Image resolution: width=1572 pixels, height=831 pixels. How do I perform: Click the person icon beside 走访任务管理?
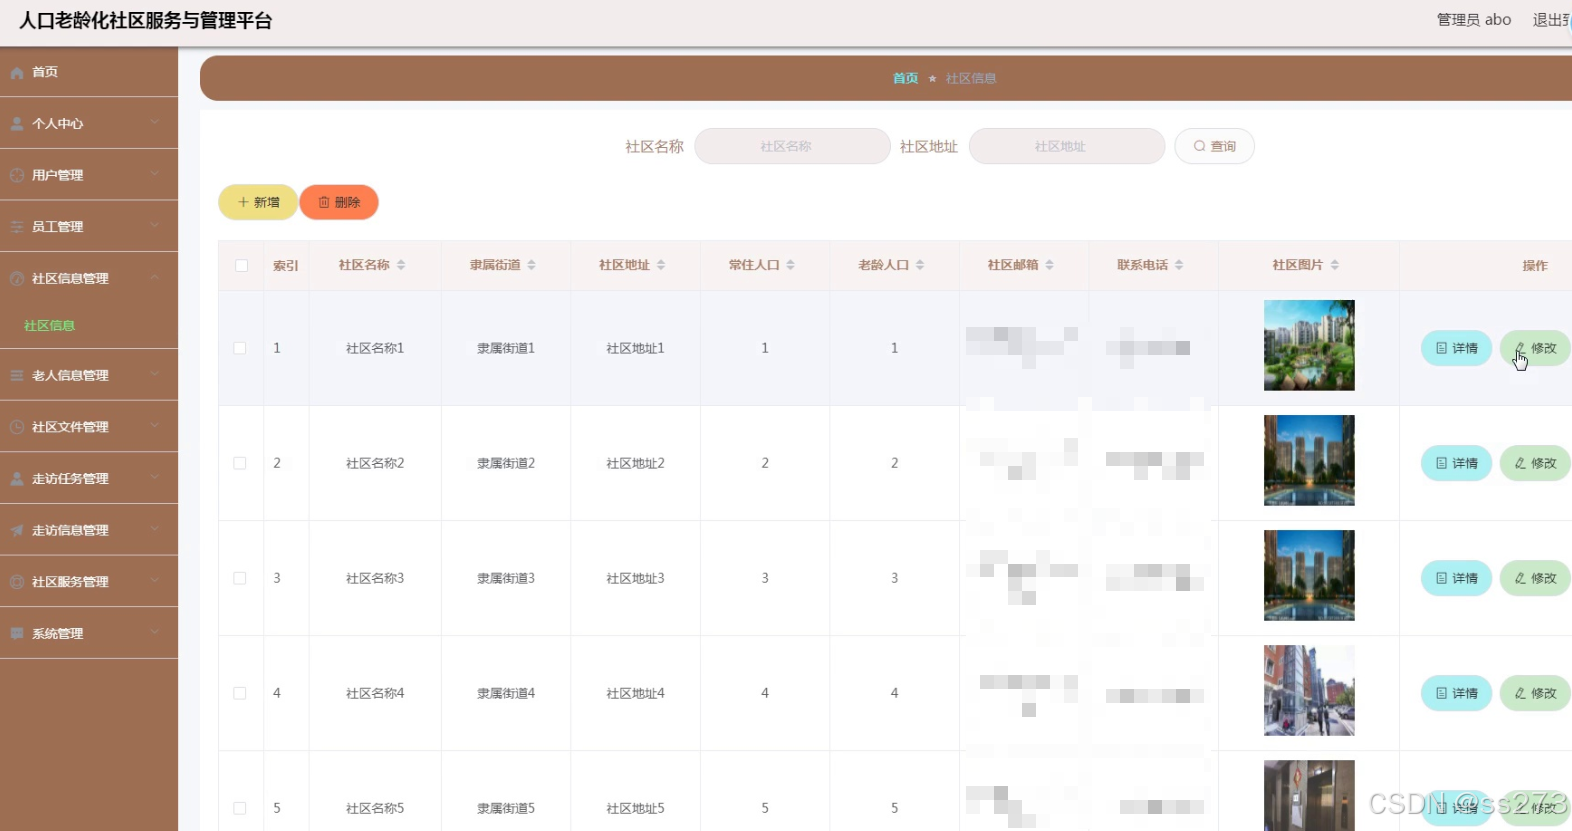[17, 479]
